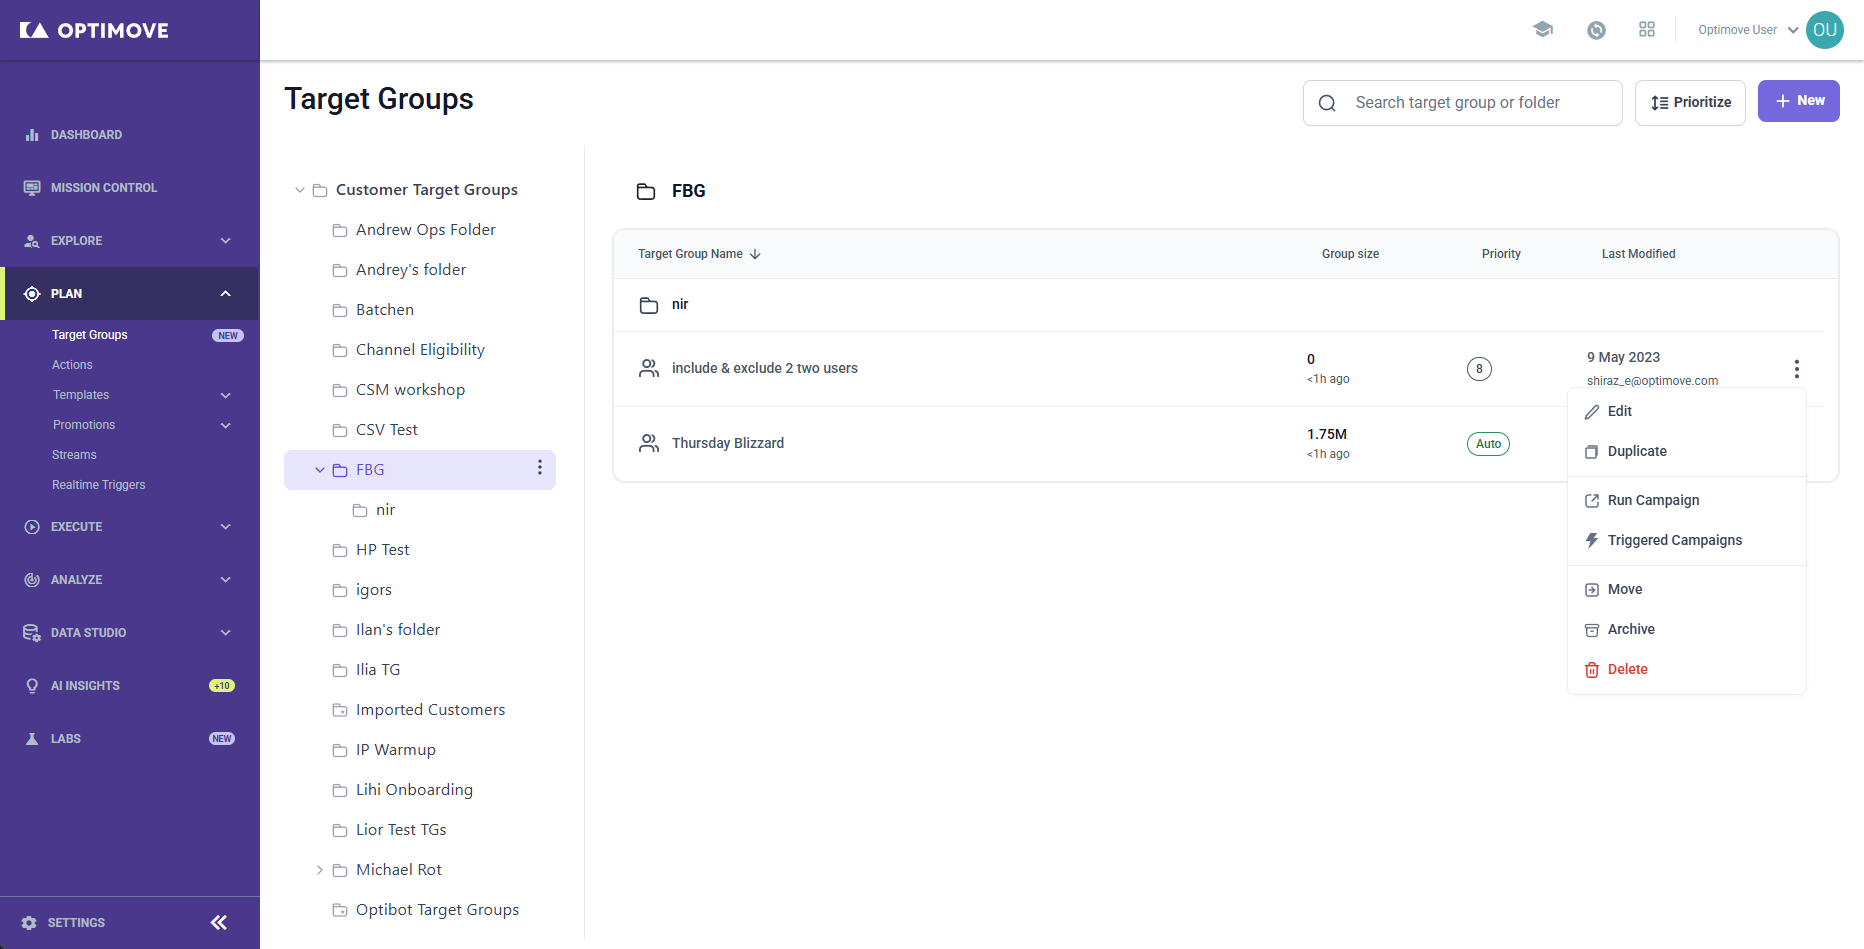
Task: Open FBG folder three-dot options
Action: pyautogui.click(x=540, y=468)
